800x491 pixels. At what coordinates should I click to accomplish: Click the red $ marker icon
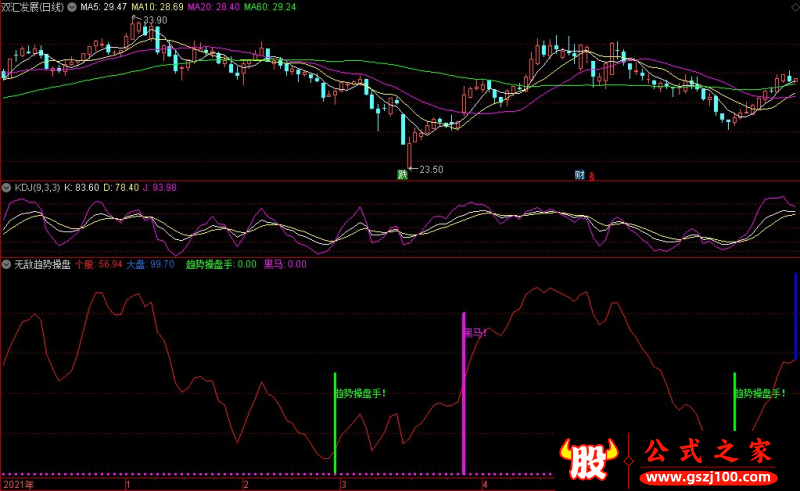pyautogui.click(x=592, y=177)
